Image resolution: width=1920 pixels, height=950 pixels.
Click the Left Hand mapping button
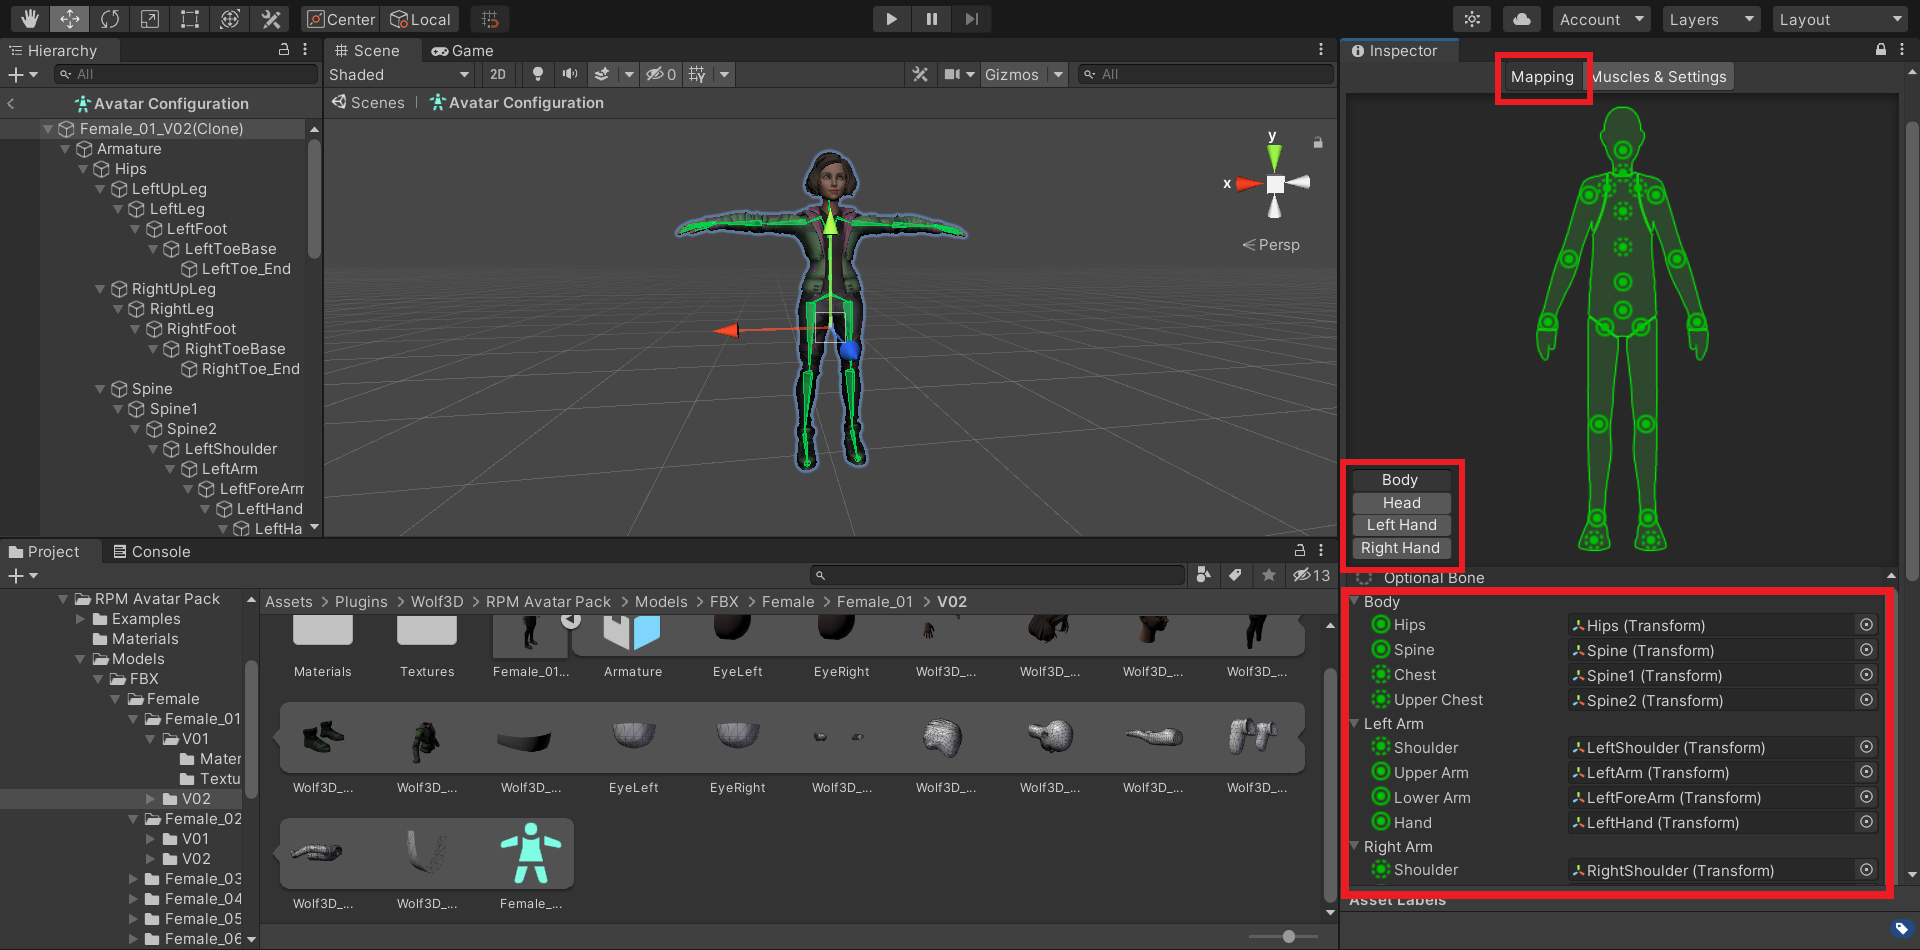click(1402, 525)
